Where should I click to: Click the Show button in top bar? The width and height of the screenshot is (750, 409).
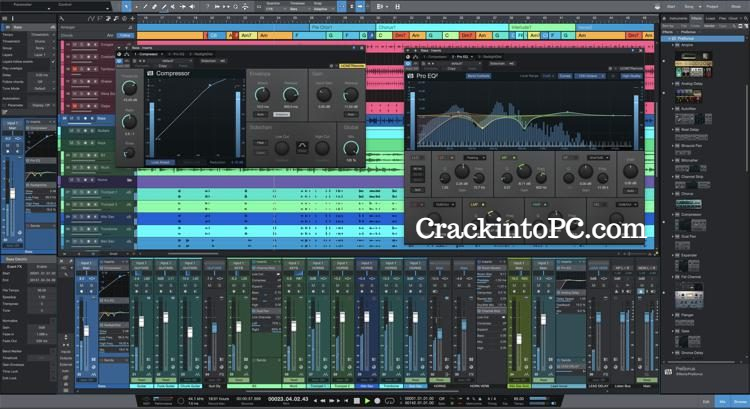click(x=736, y=6)
